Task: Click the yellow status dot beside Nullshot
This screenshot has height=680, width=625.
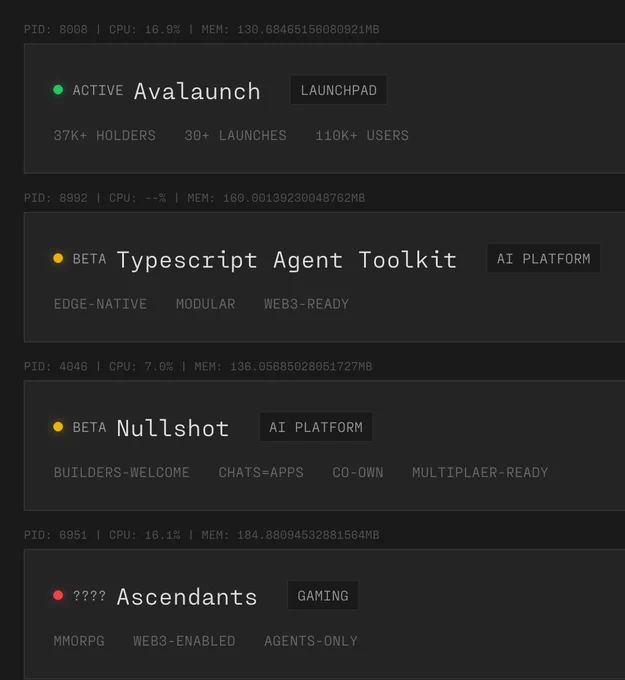Action: pos(58,427)
